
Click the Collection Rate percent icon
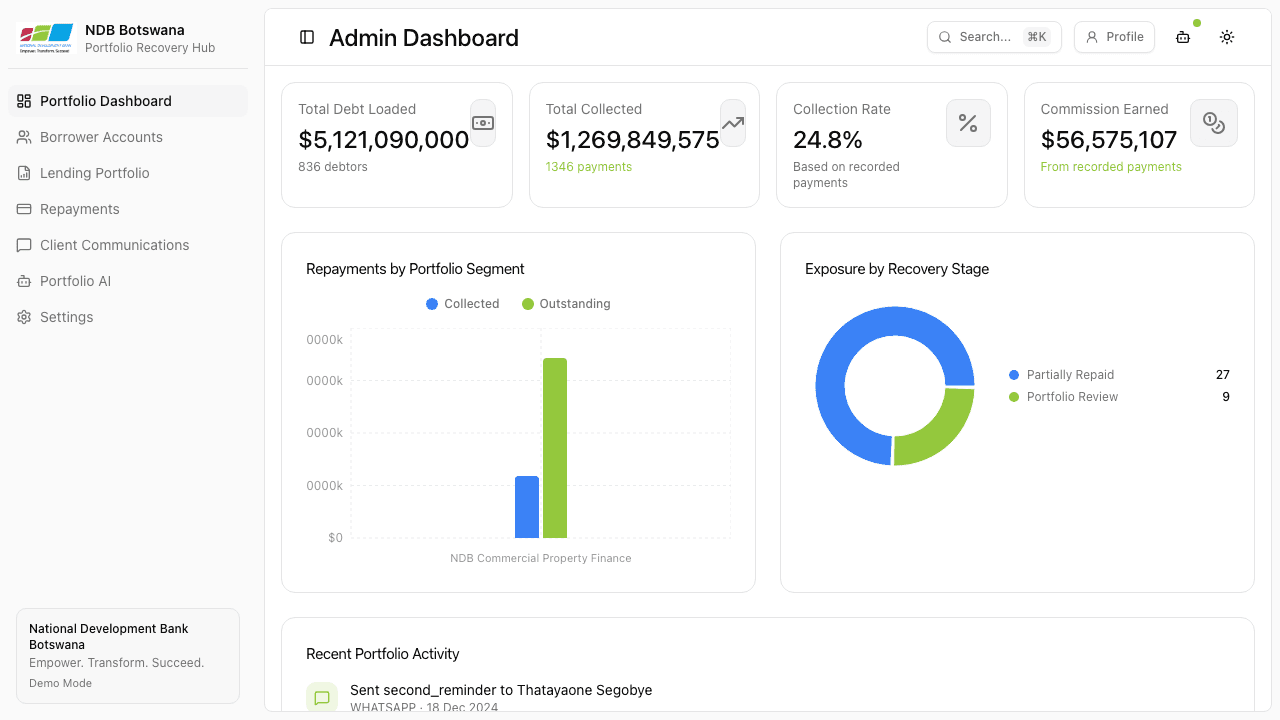[968, 123]
